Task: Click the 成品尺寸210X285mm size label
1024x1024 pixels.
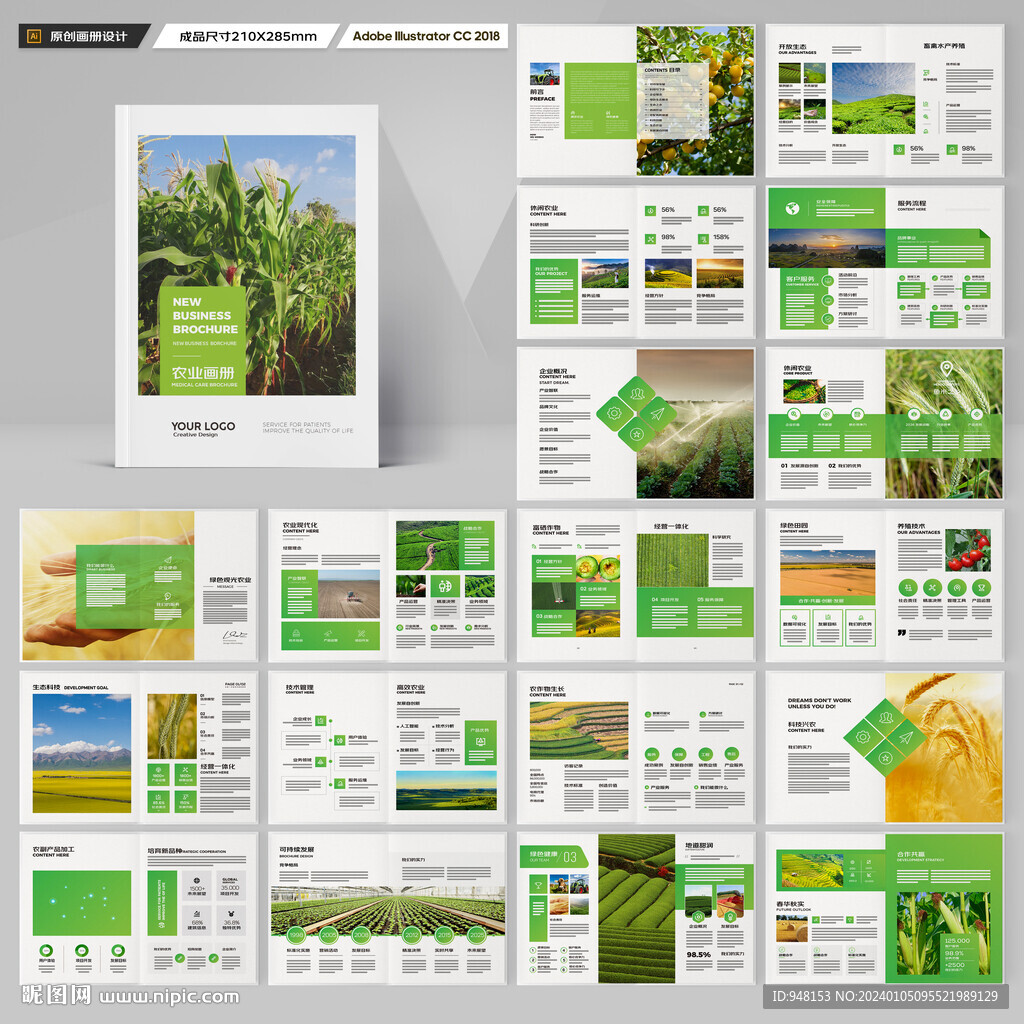Action: pos(248,37)
